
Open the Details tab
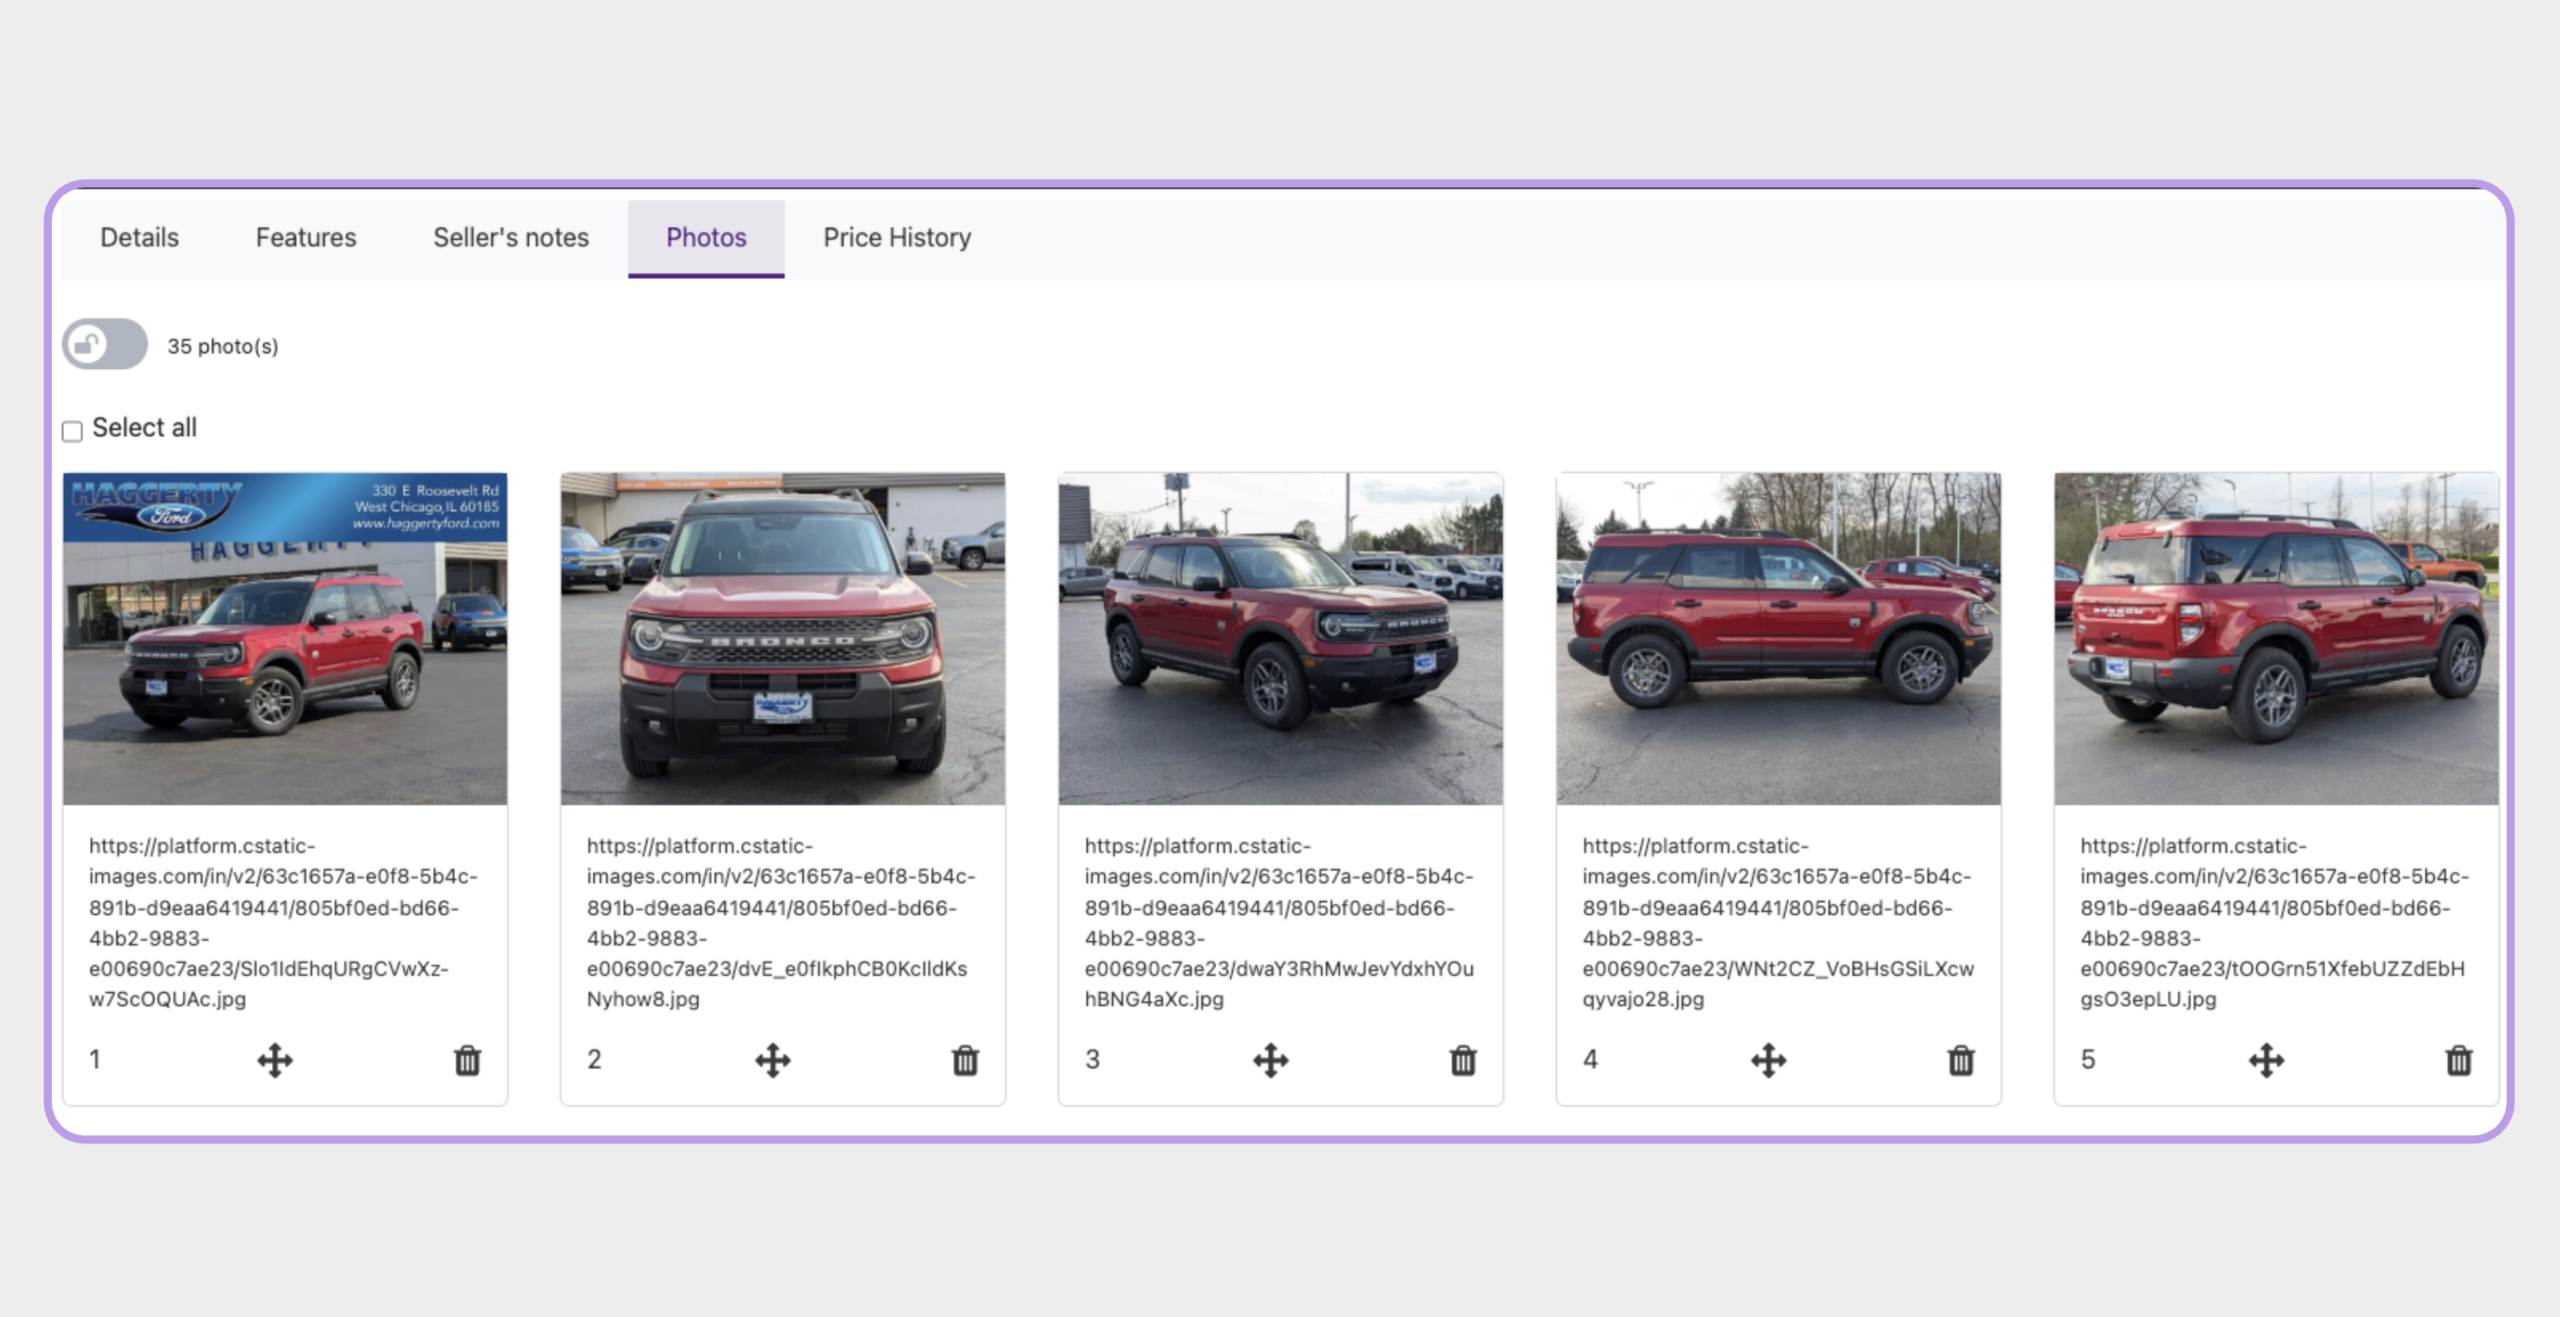(x=139, y=238)
